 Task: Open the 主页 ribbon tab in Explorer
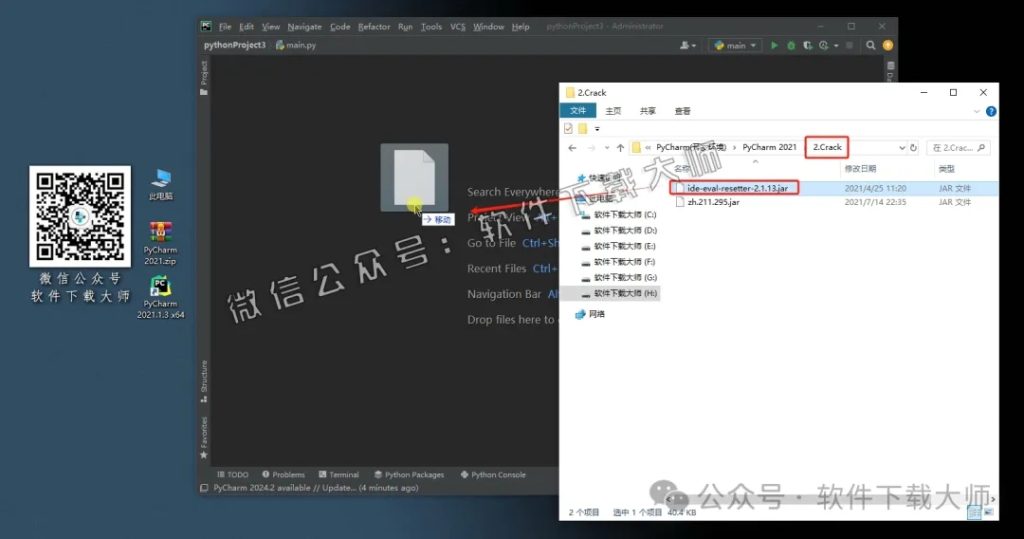pos(613,111)
